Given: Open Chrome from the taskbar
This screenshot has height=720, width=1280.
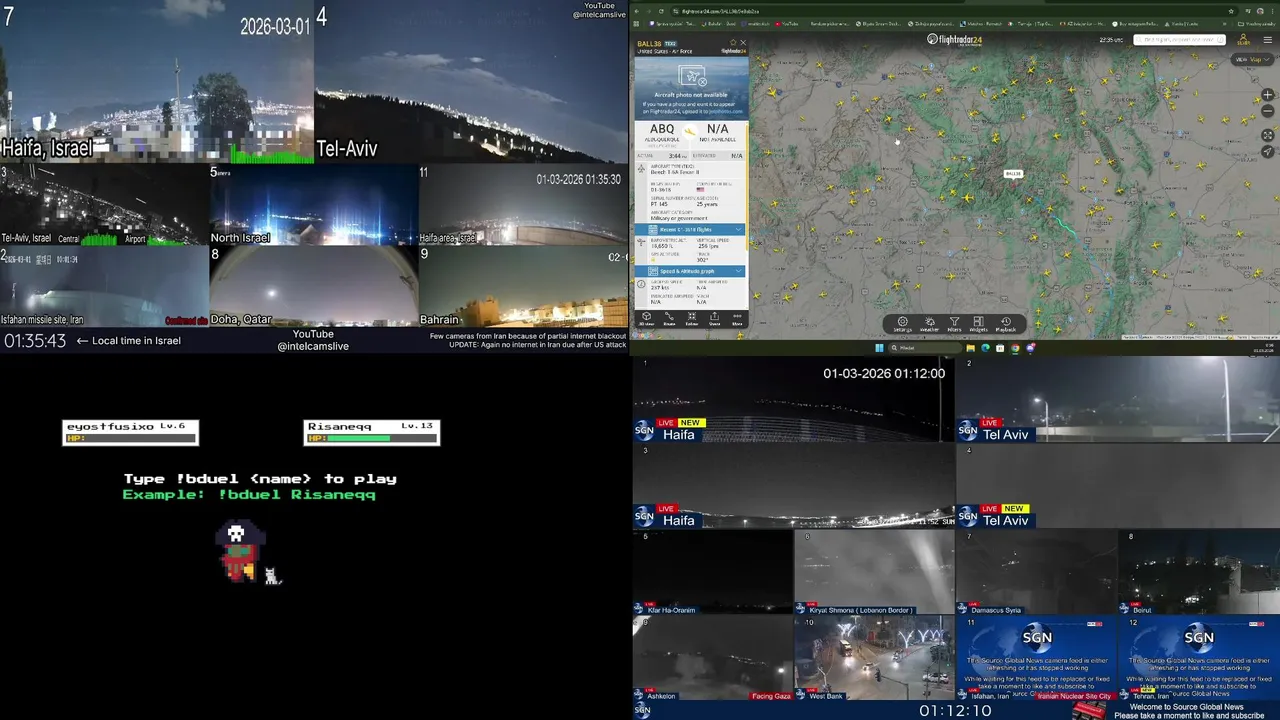Looking at the screenshot, I should [x=1015, y=348].
